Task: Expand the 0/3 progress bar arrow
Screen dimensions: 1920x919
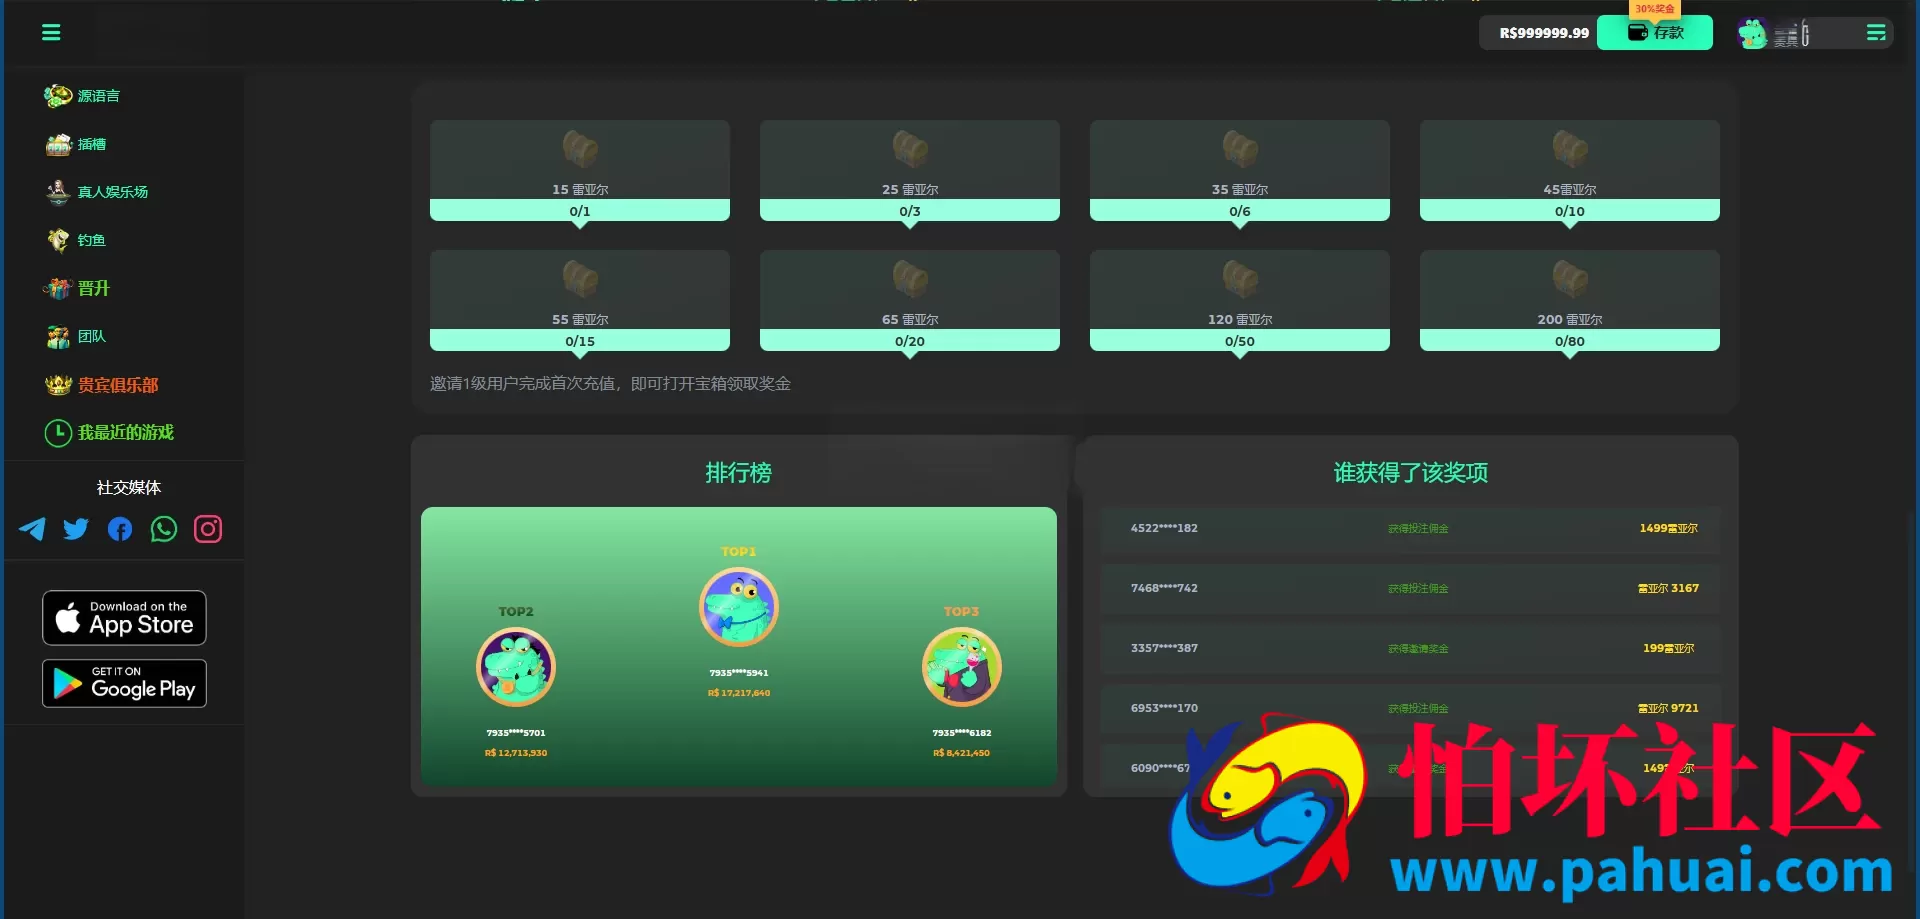Action: 910,225
